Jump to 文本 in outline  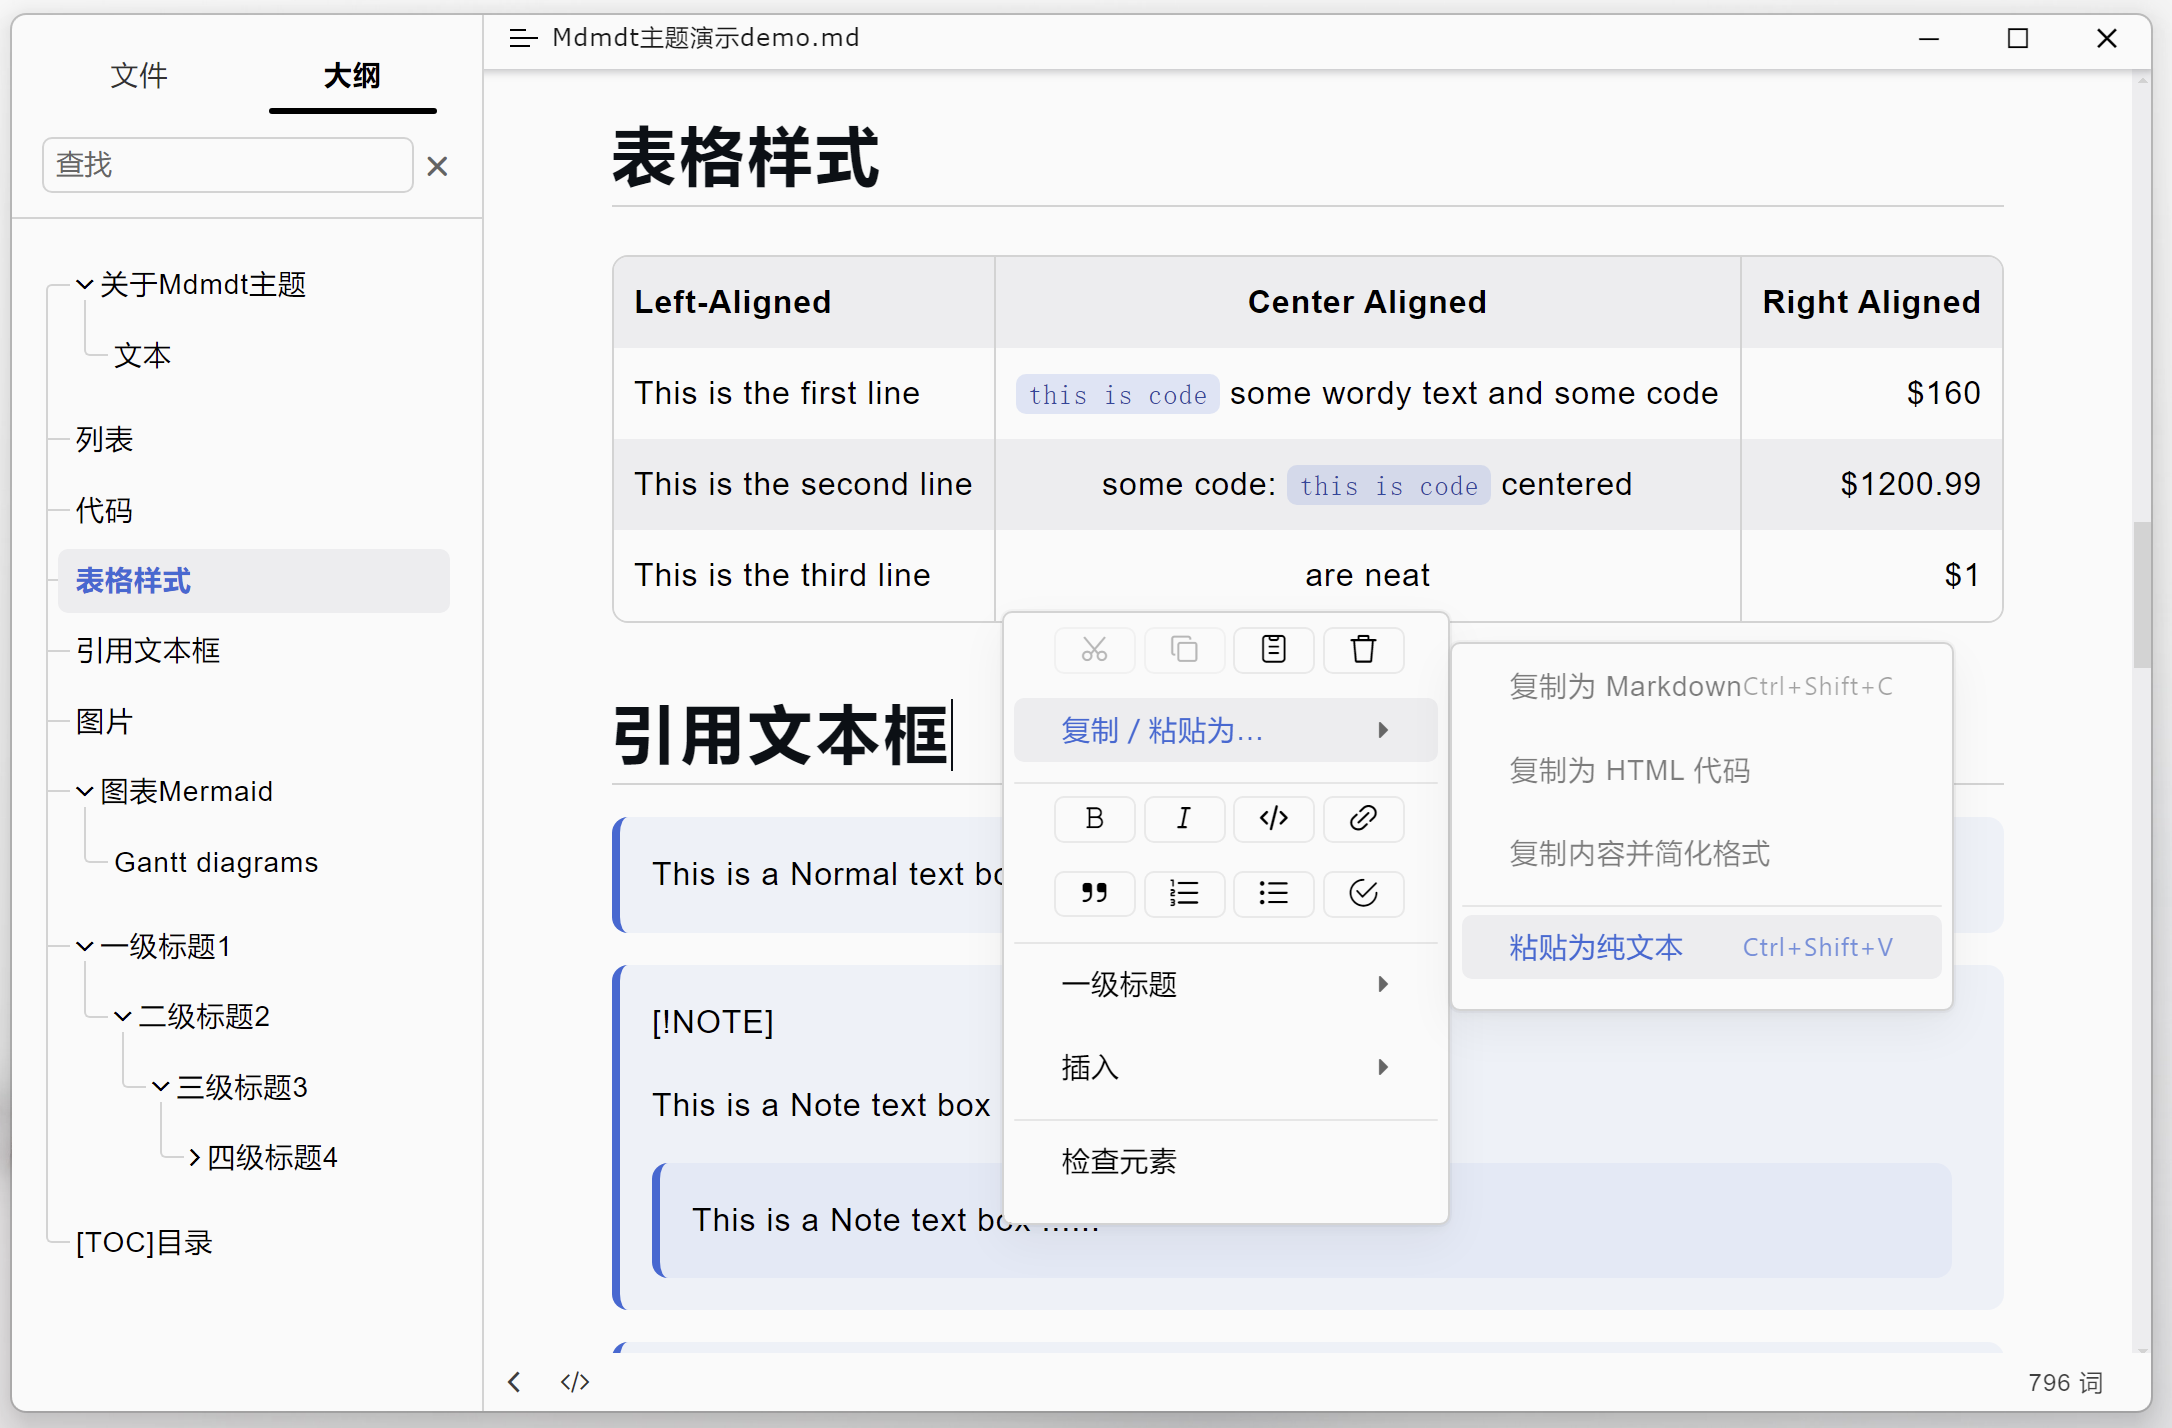142,356
